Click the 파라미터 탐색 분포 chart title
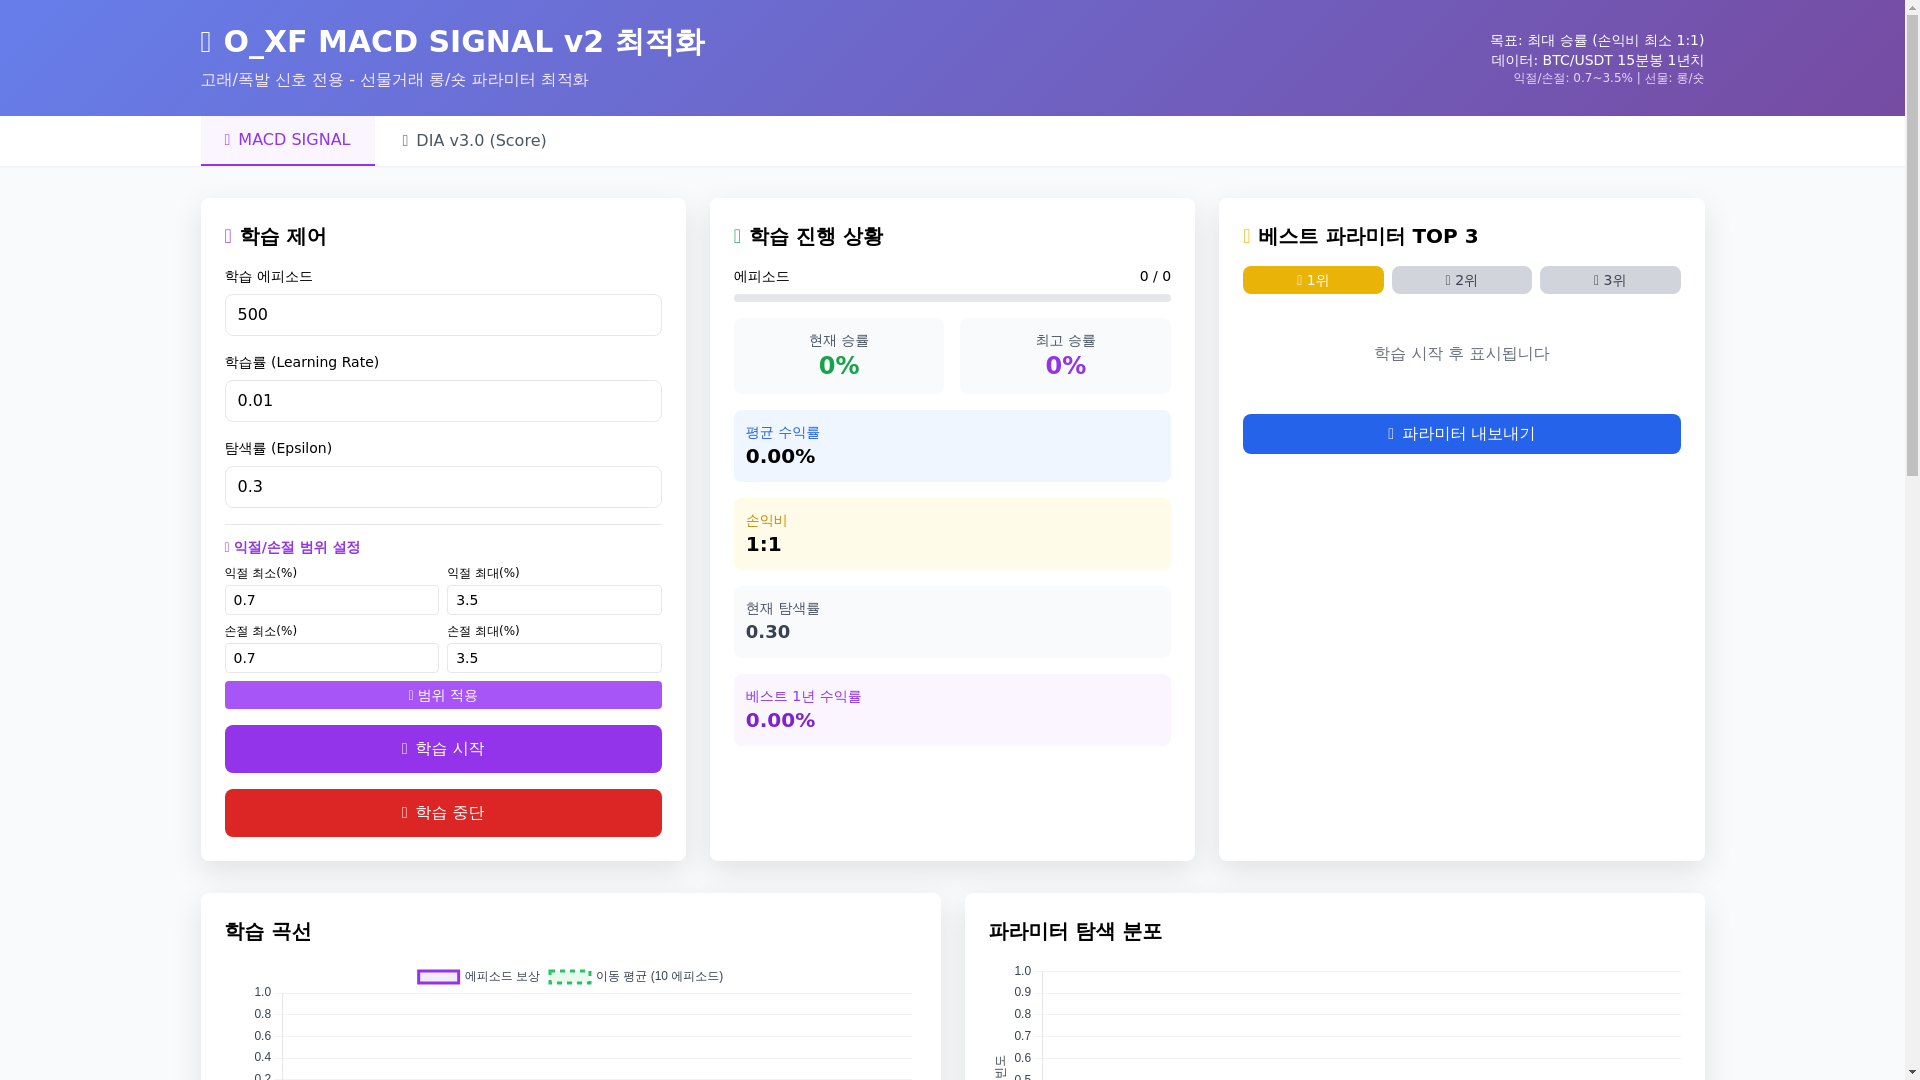This screenshot has height=1080, width=1920. 1075,932
